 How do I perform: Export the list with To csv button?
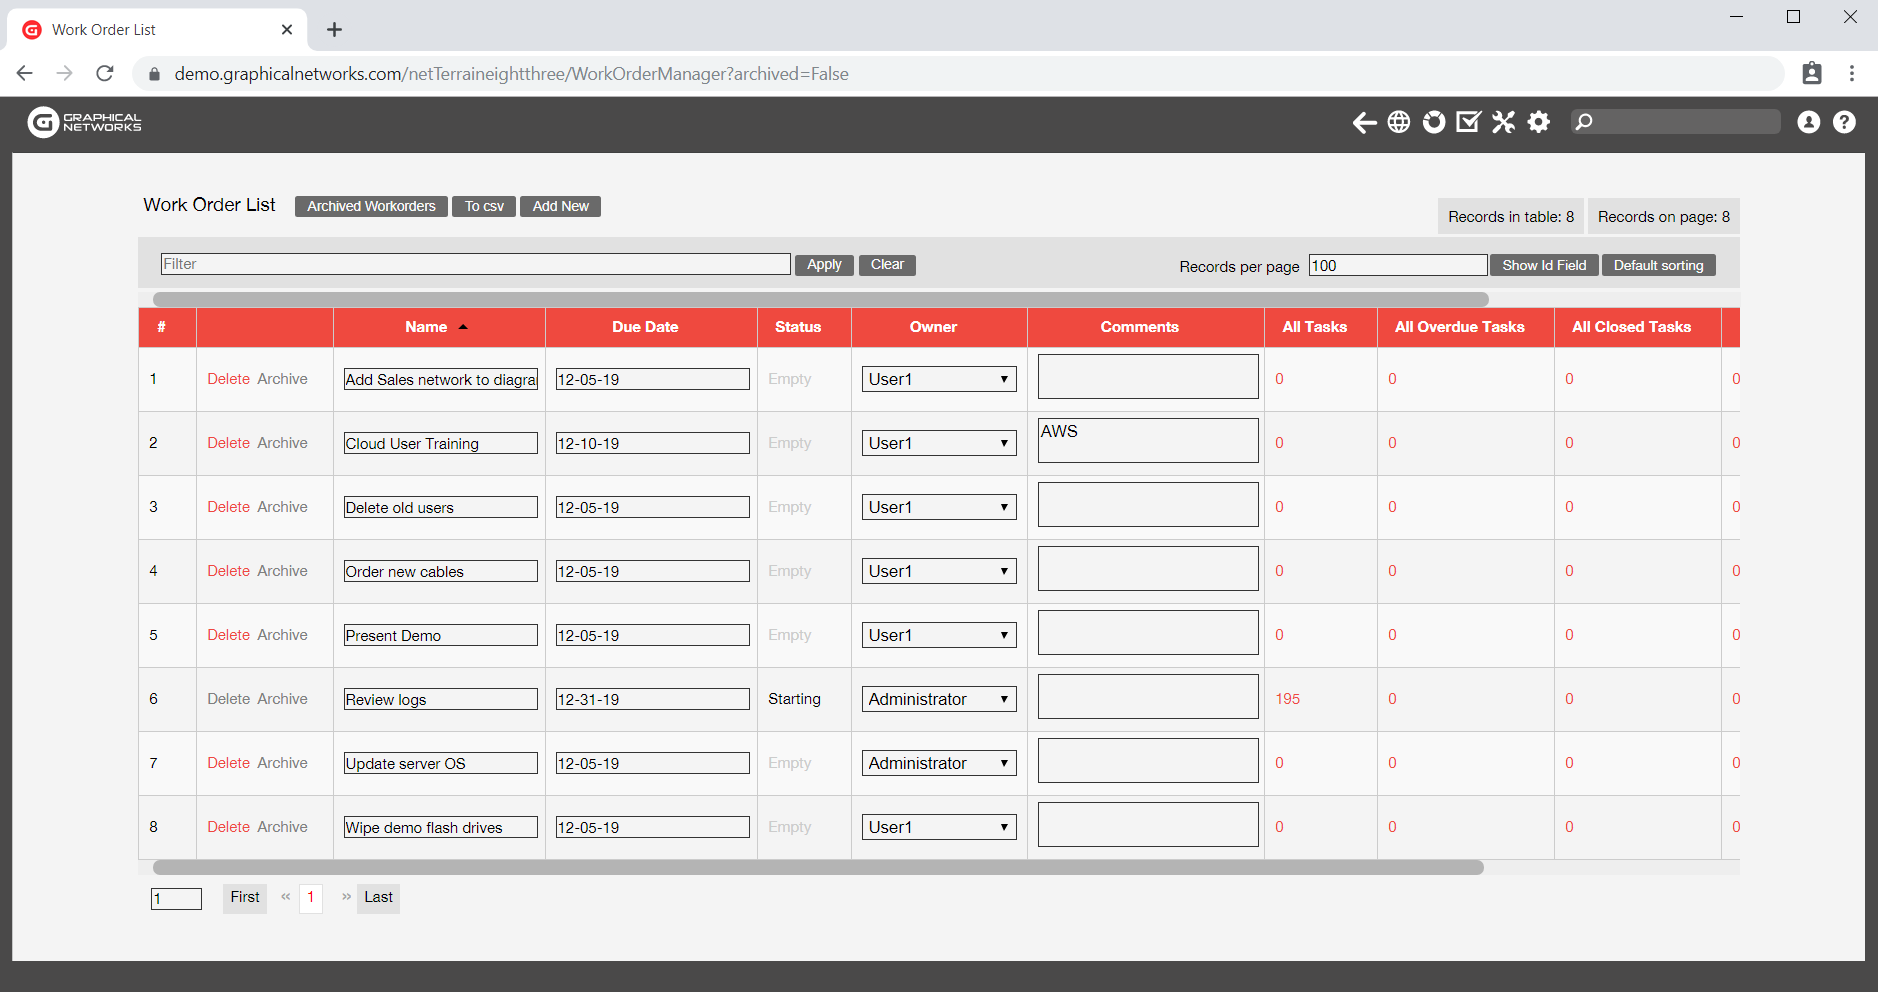coord(484,206)
